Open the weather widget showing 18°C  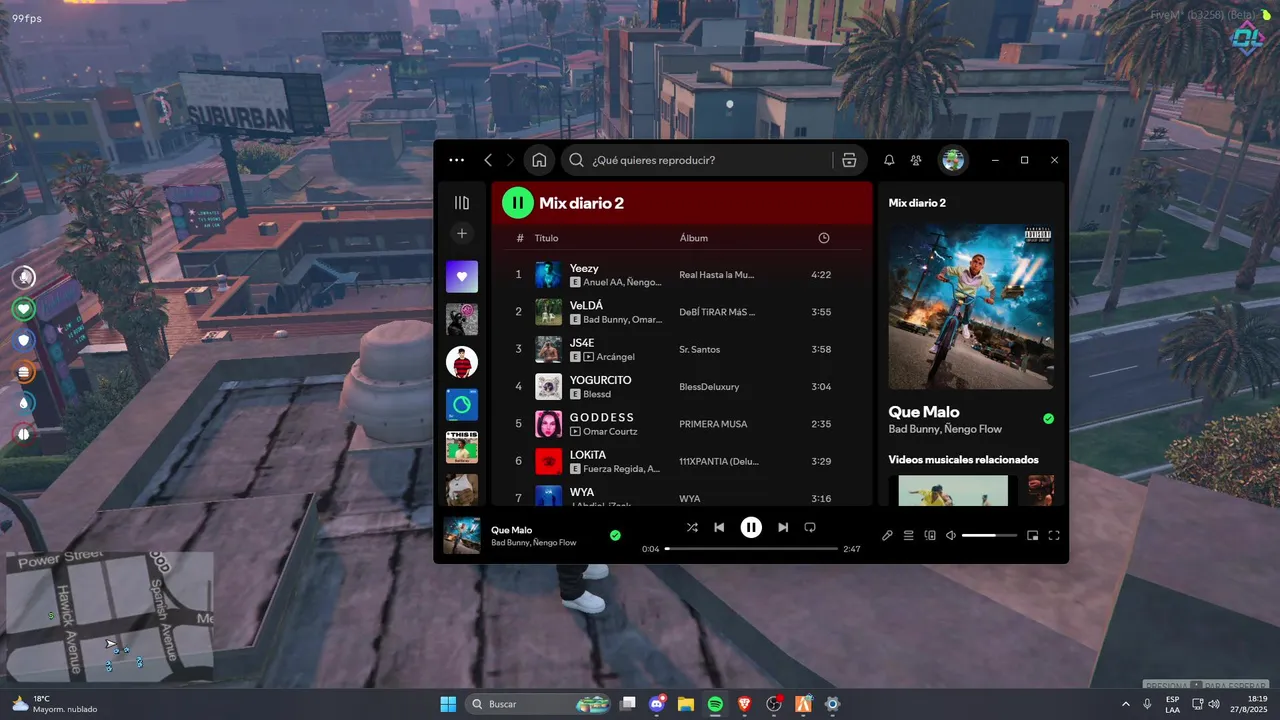55,704
